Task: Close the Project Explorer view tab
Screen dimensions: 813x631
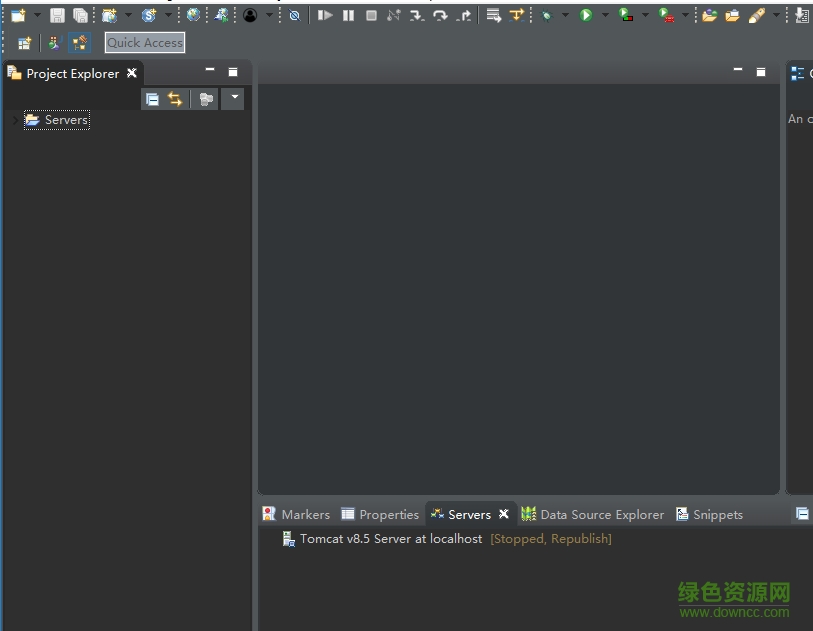Action: pyautogui.click(x=131, y=73)
